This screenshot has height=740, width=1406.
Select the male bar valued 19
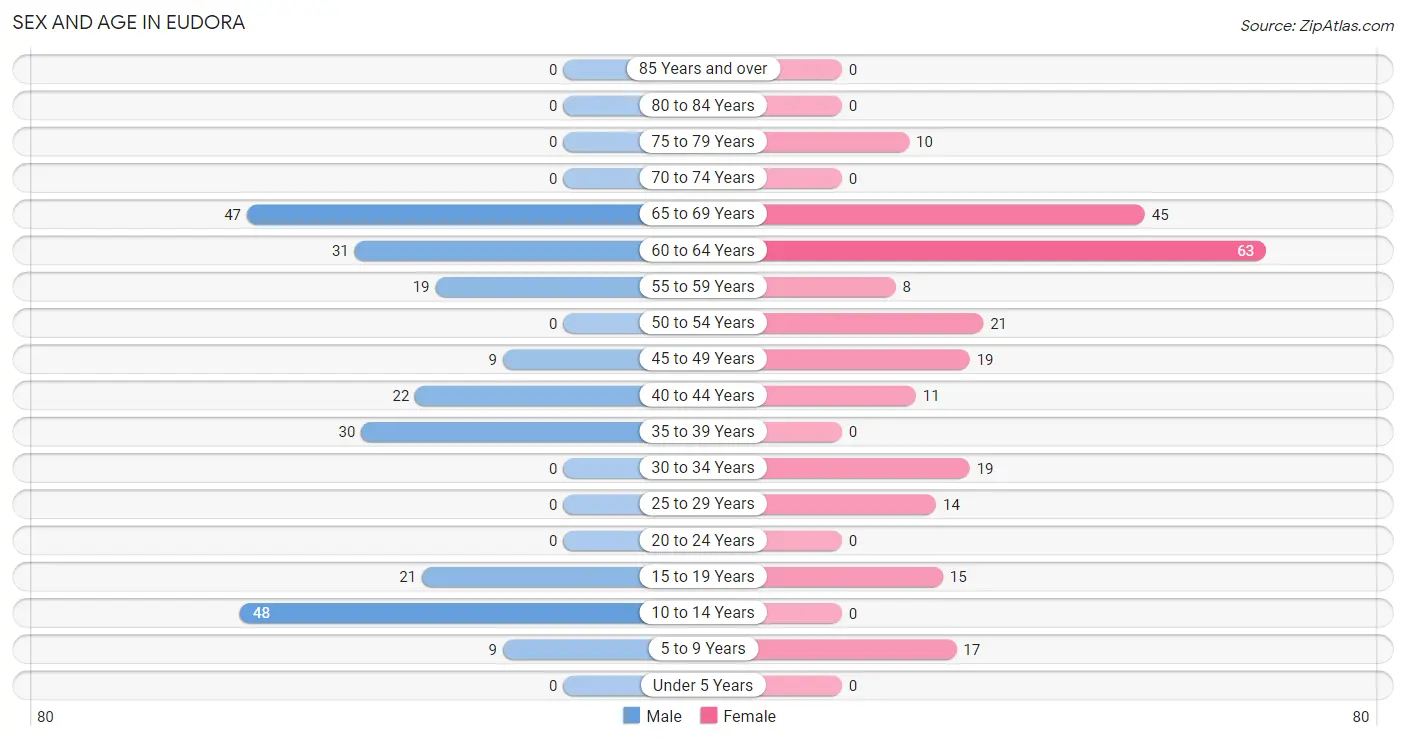point(542,287)
